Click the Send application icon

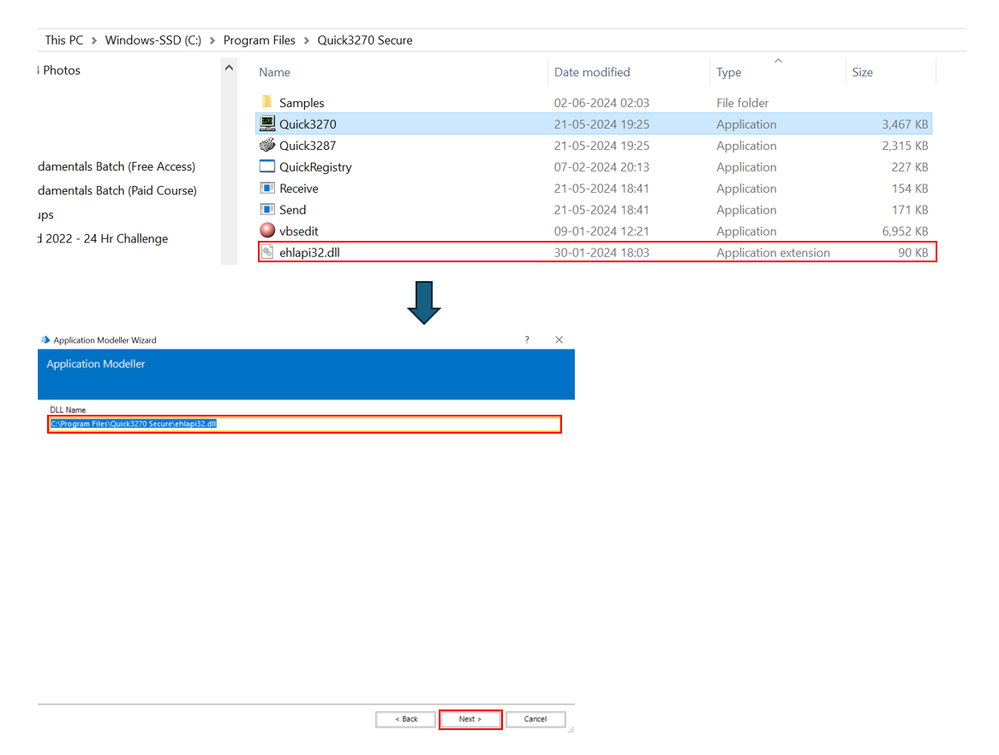[267, 210]
